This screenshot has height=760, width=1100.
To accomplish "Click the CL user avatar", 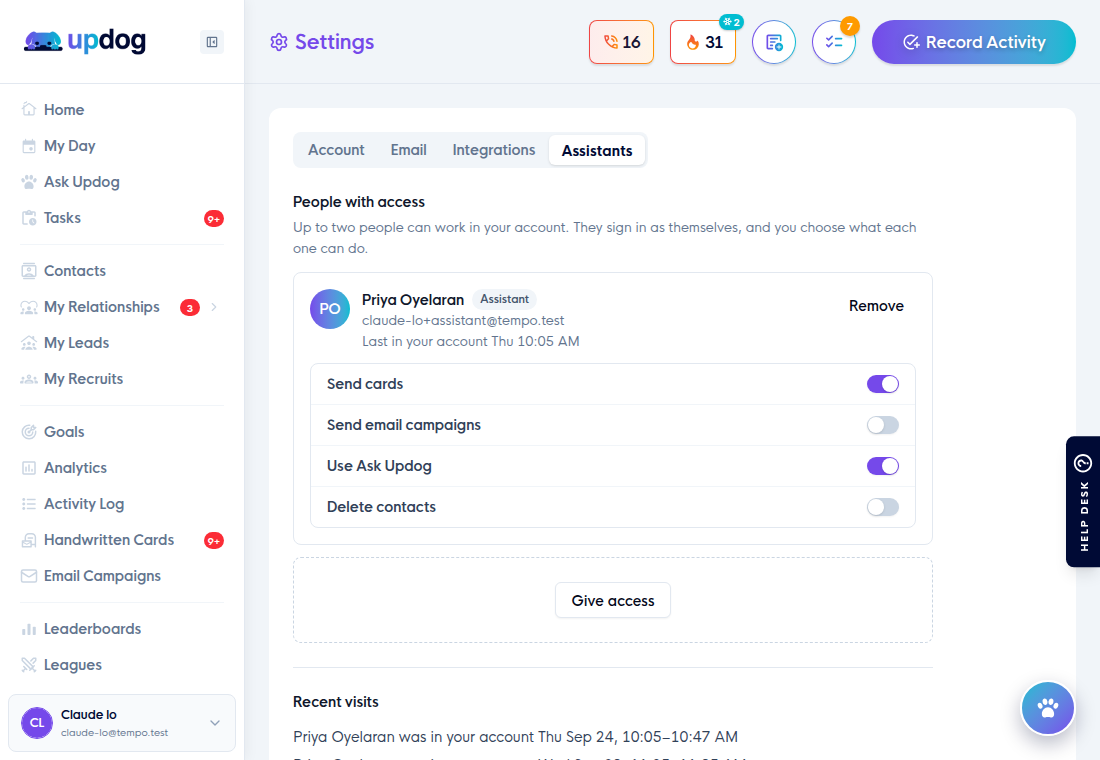I will point(37,723).
